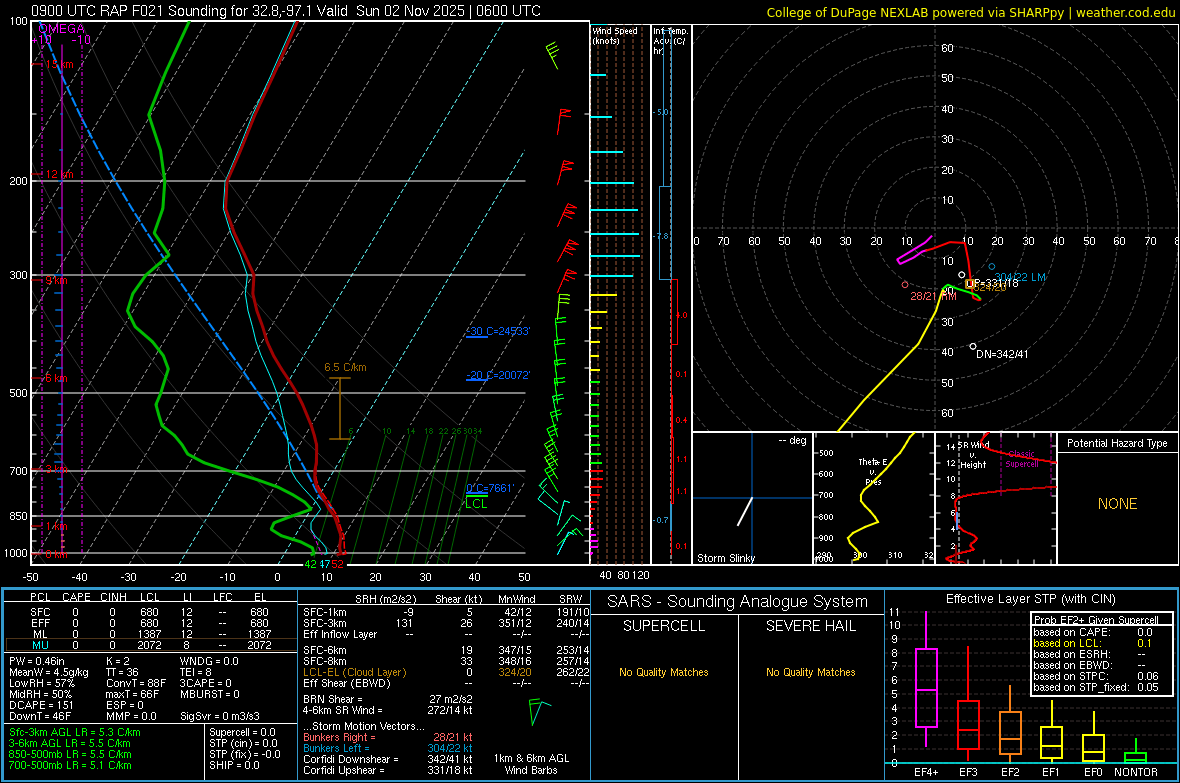The width and height of the screenshot is (1180, 783).
Task: Click the "DownT = 46F" value
Action: coord(40,716)
